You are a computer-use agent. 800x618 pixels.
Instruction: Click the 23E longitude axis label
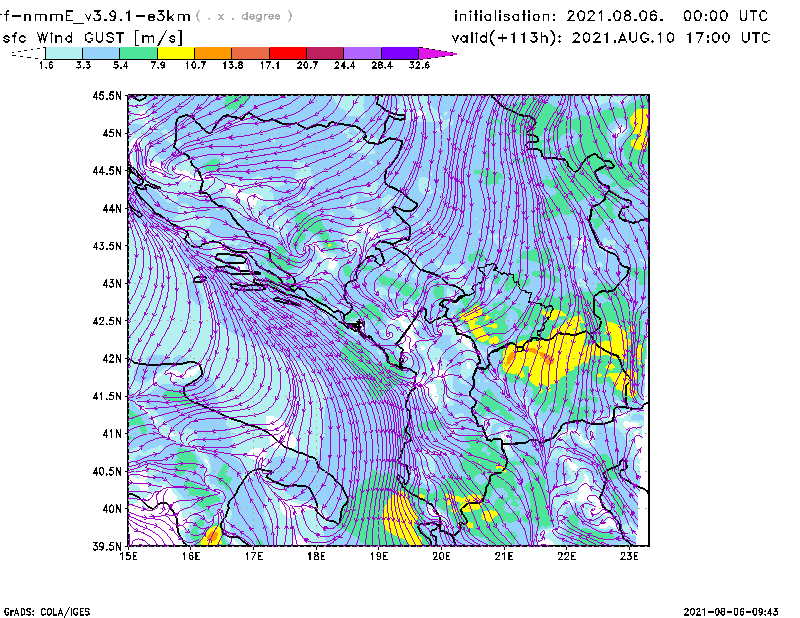point(630,557)
